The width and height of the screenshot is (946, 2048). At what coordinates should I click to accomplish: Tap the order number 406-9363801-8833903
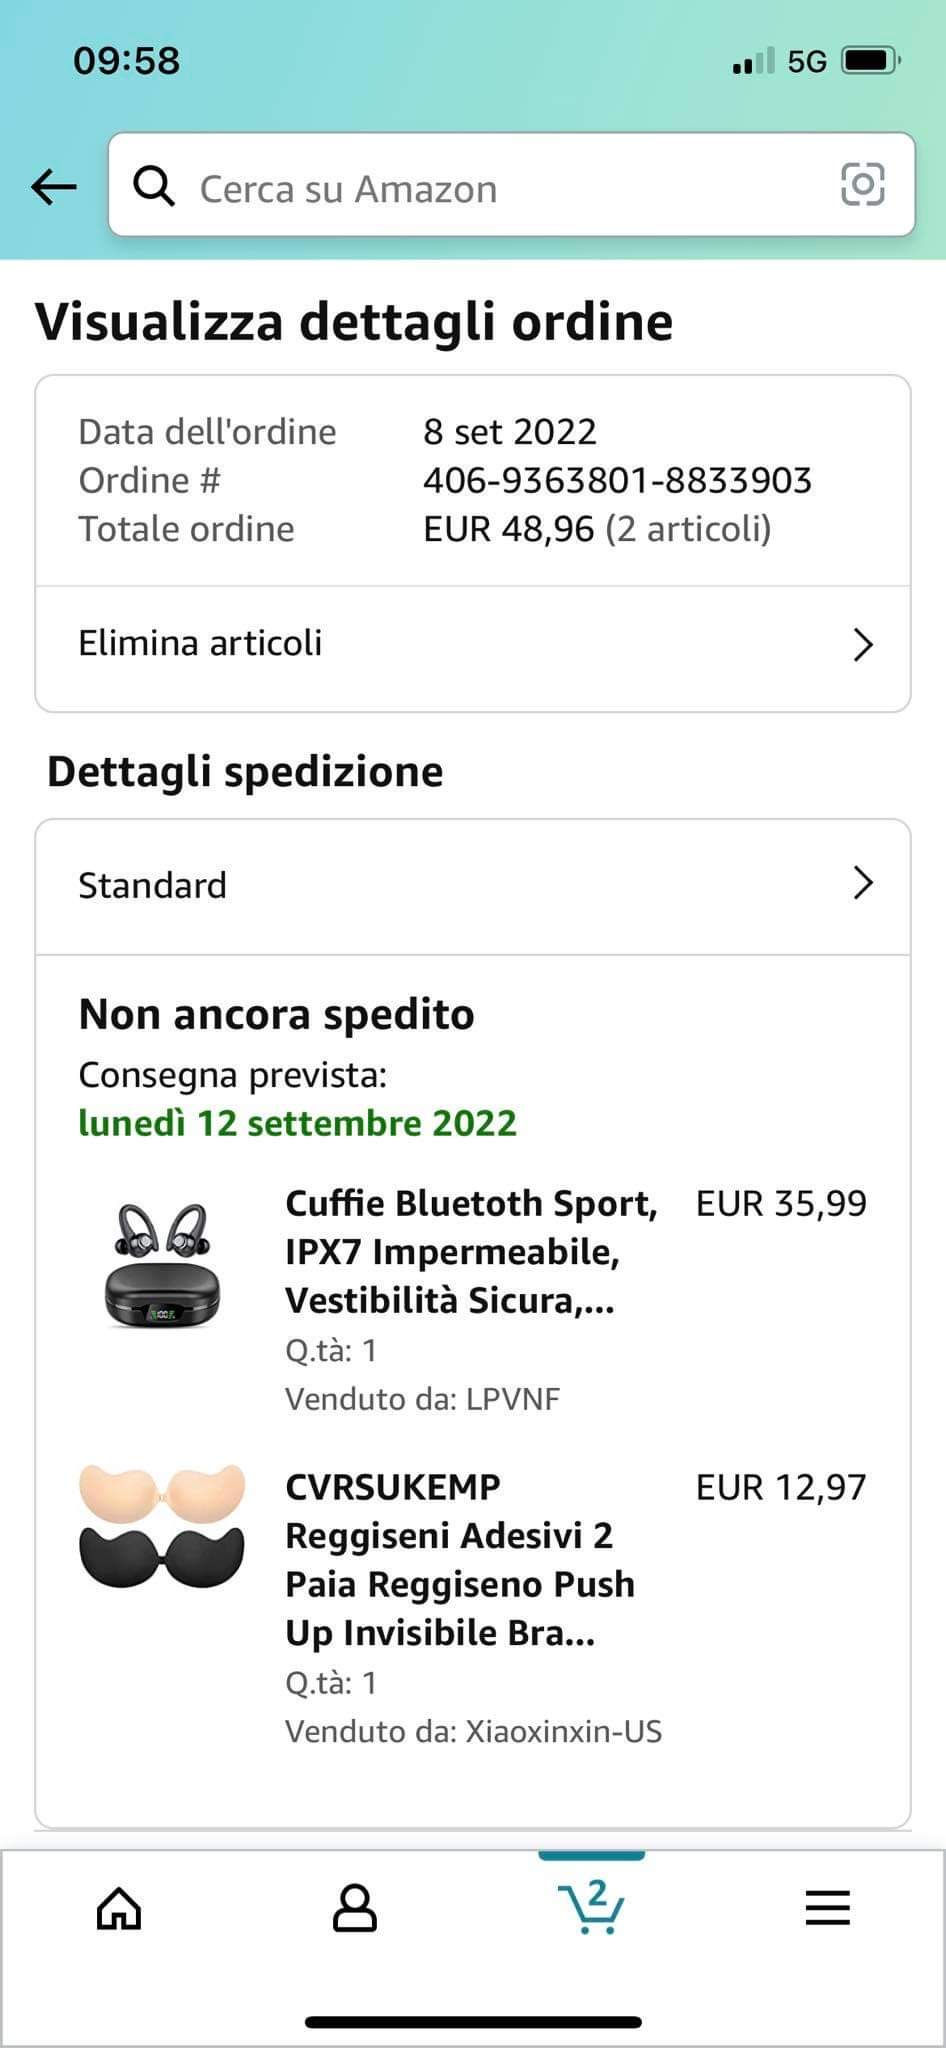click(x=617, y=481)
